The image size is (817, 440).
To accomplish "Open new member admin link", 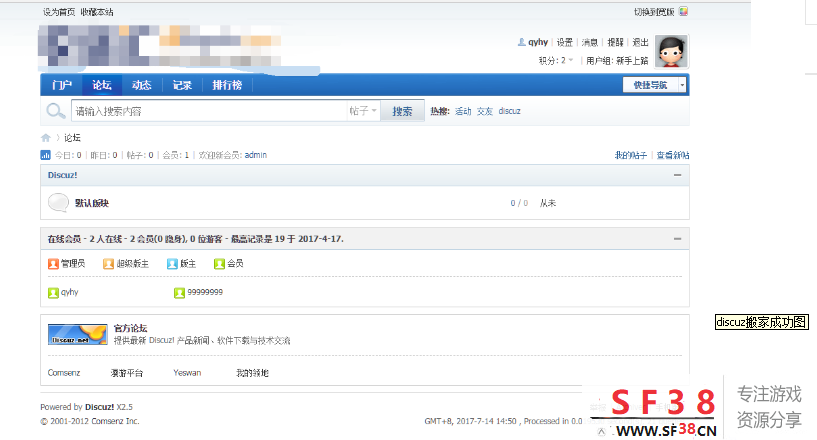I will (255, 155).
